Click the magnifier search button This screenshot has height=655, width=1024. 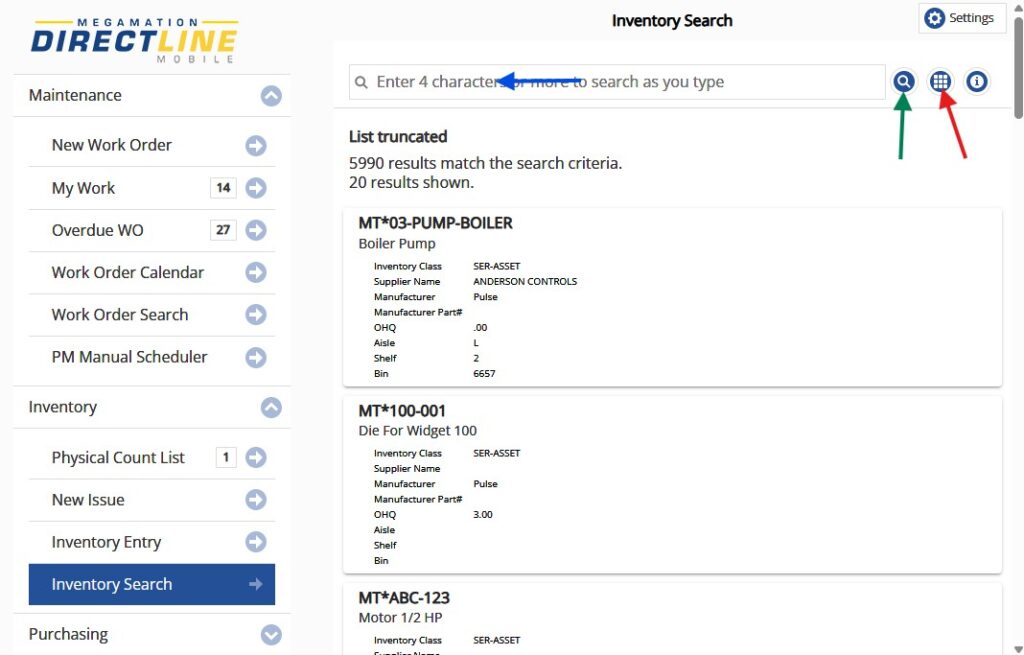click(x=904, y=82)
